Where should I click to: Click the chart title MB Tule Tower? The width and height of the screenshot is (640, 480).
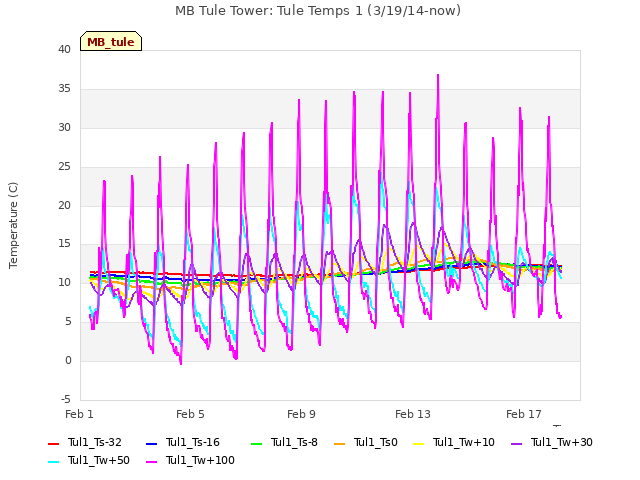(318, 11)
